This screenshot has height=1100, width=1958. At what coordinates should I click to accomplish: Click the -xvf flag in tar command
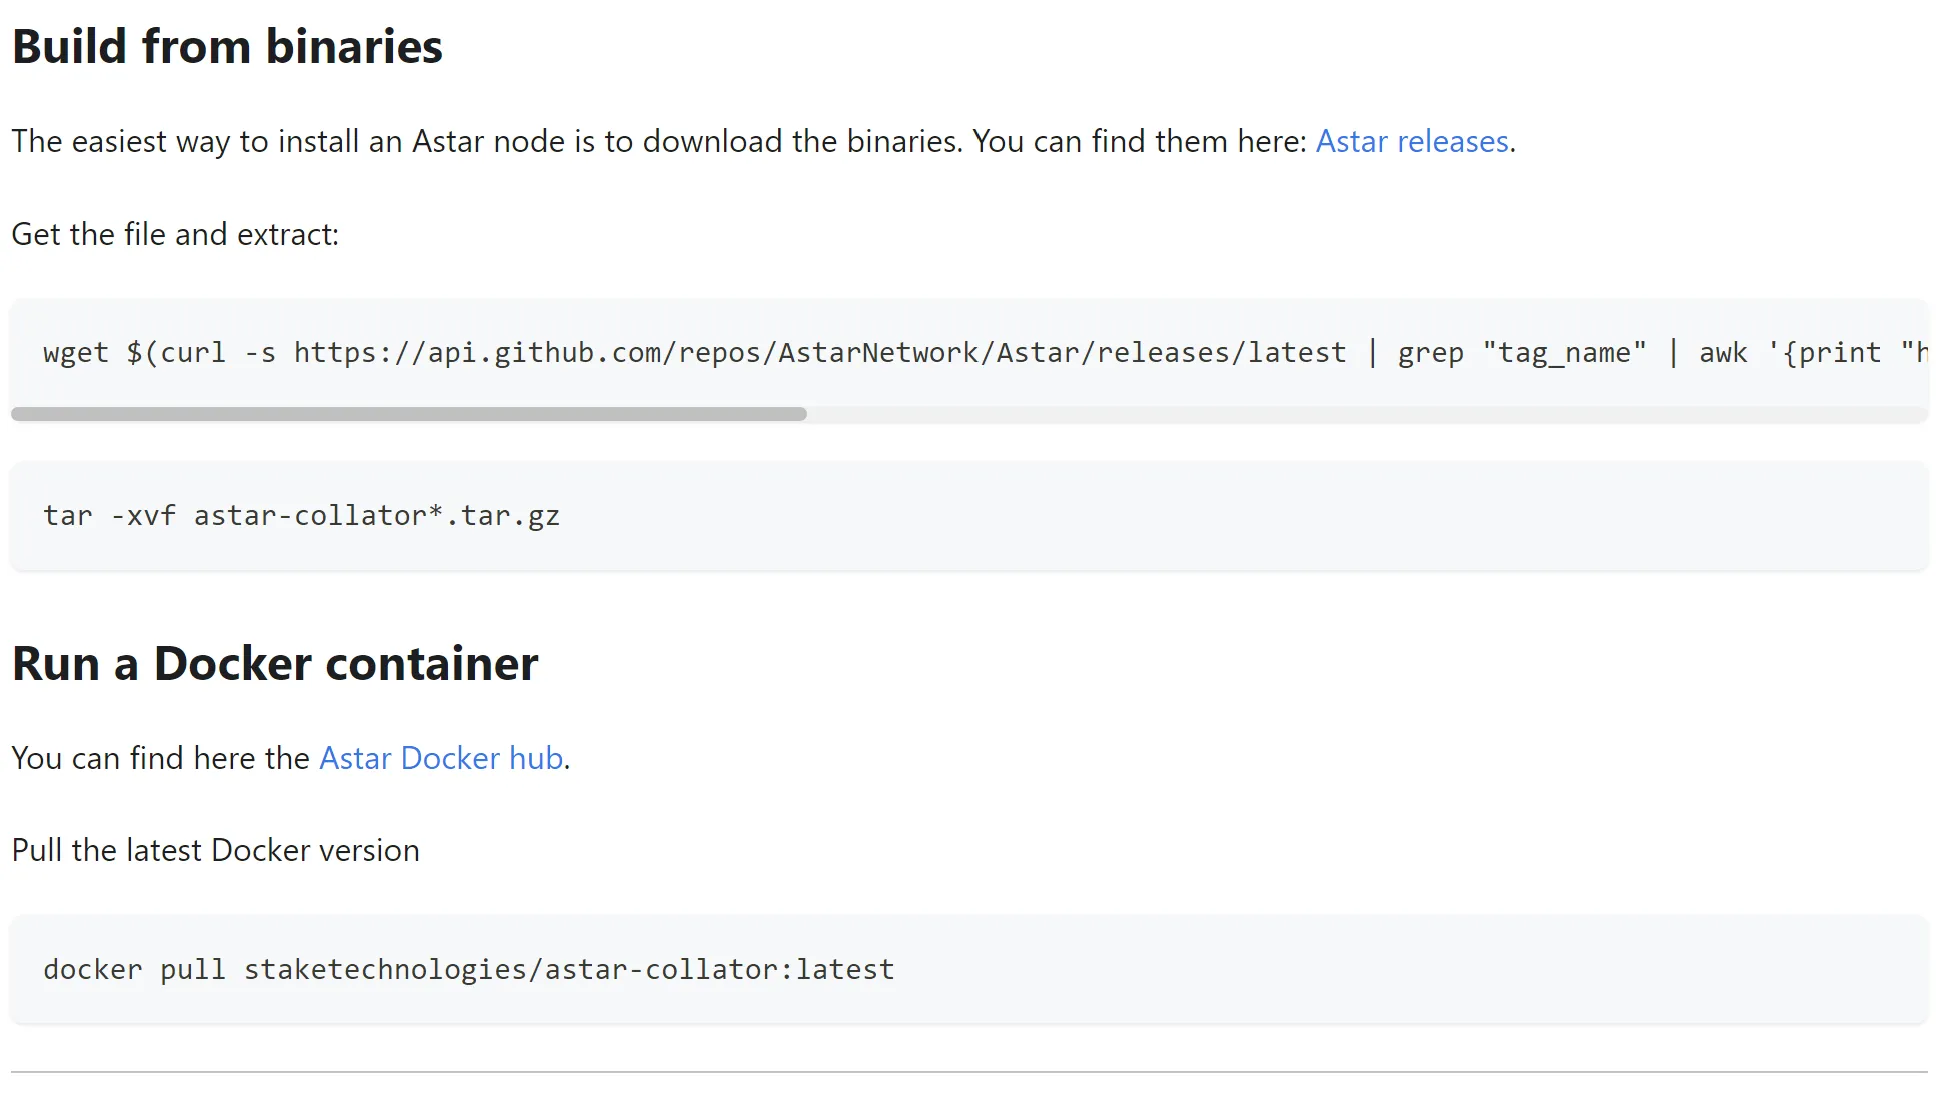click(143, 516)
